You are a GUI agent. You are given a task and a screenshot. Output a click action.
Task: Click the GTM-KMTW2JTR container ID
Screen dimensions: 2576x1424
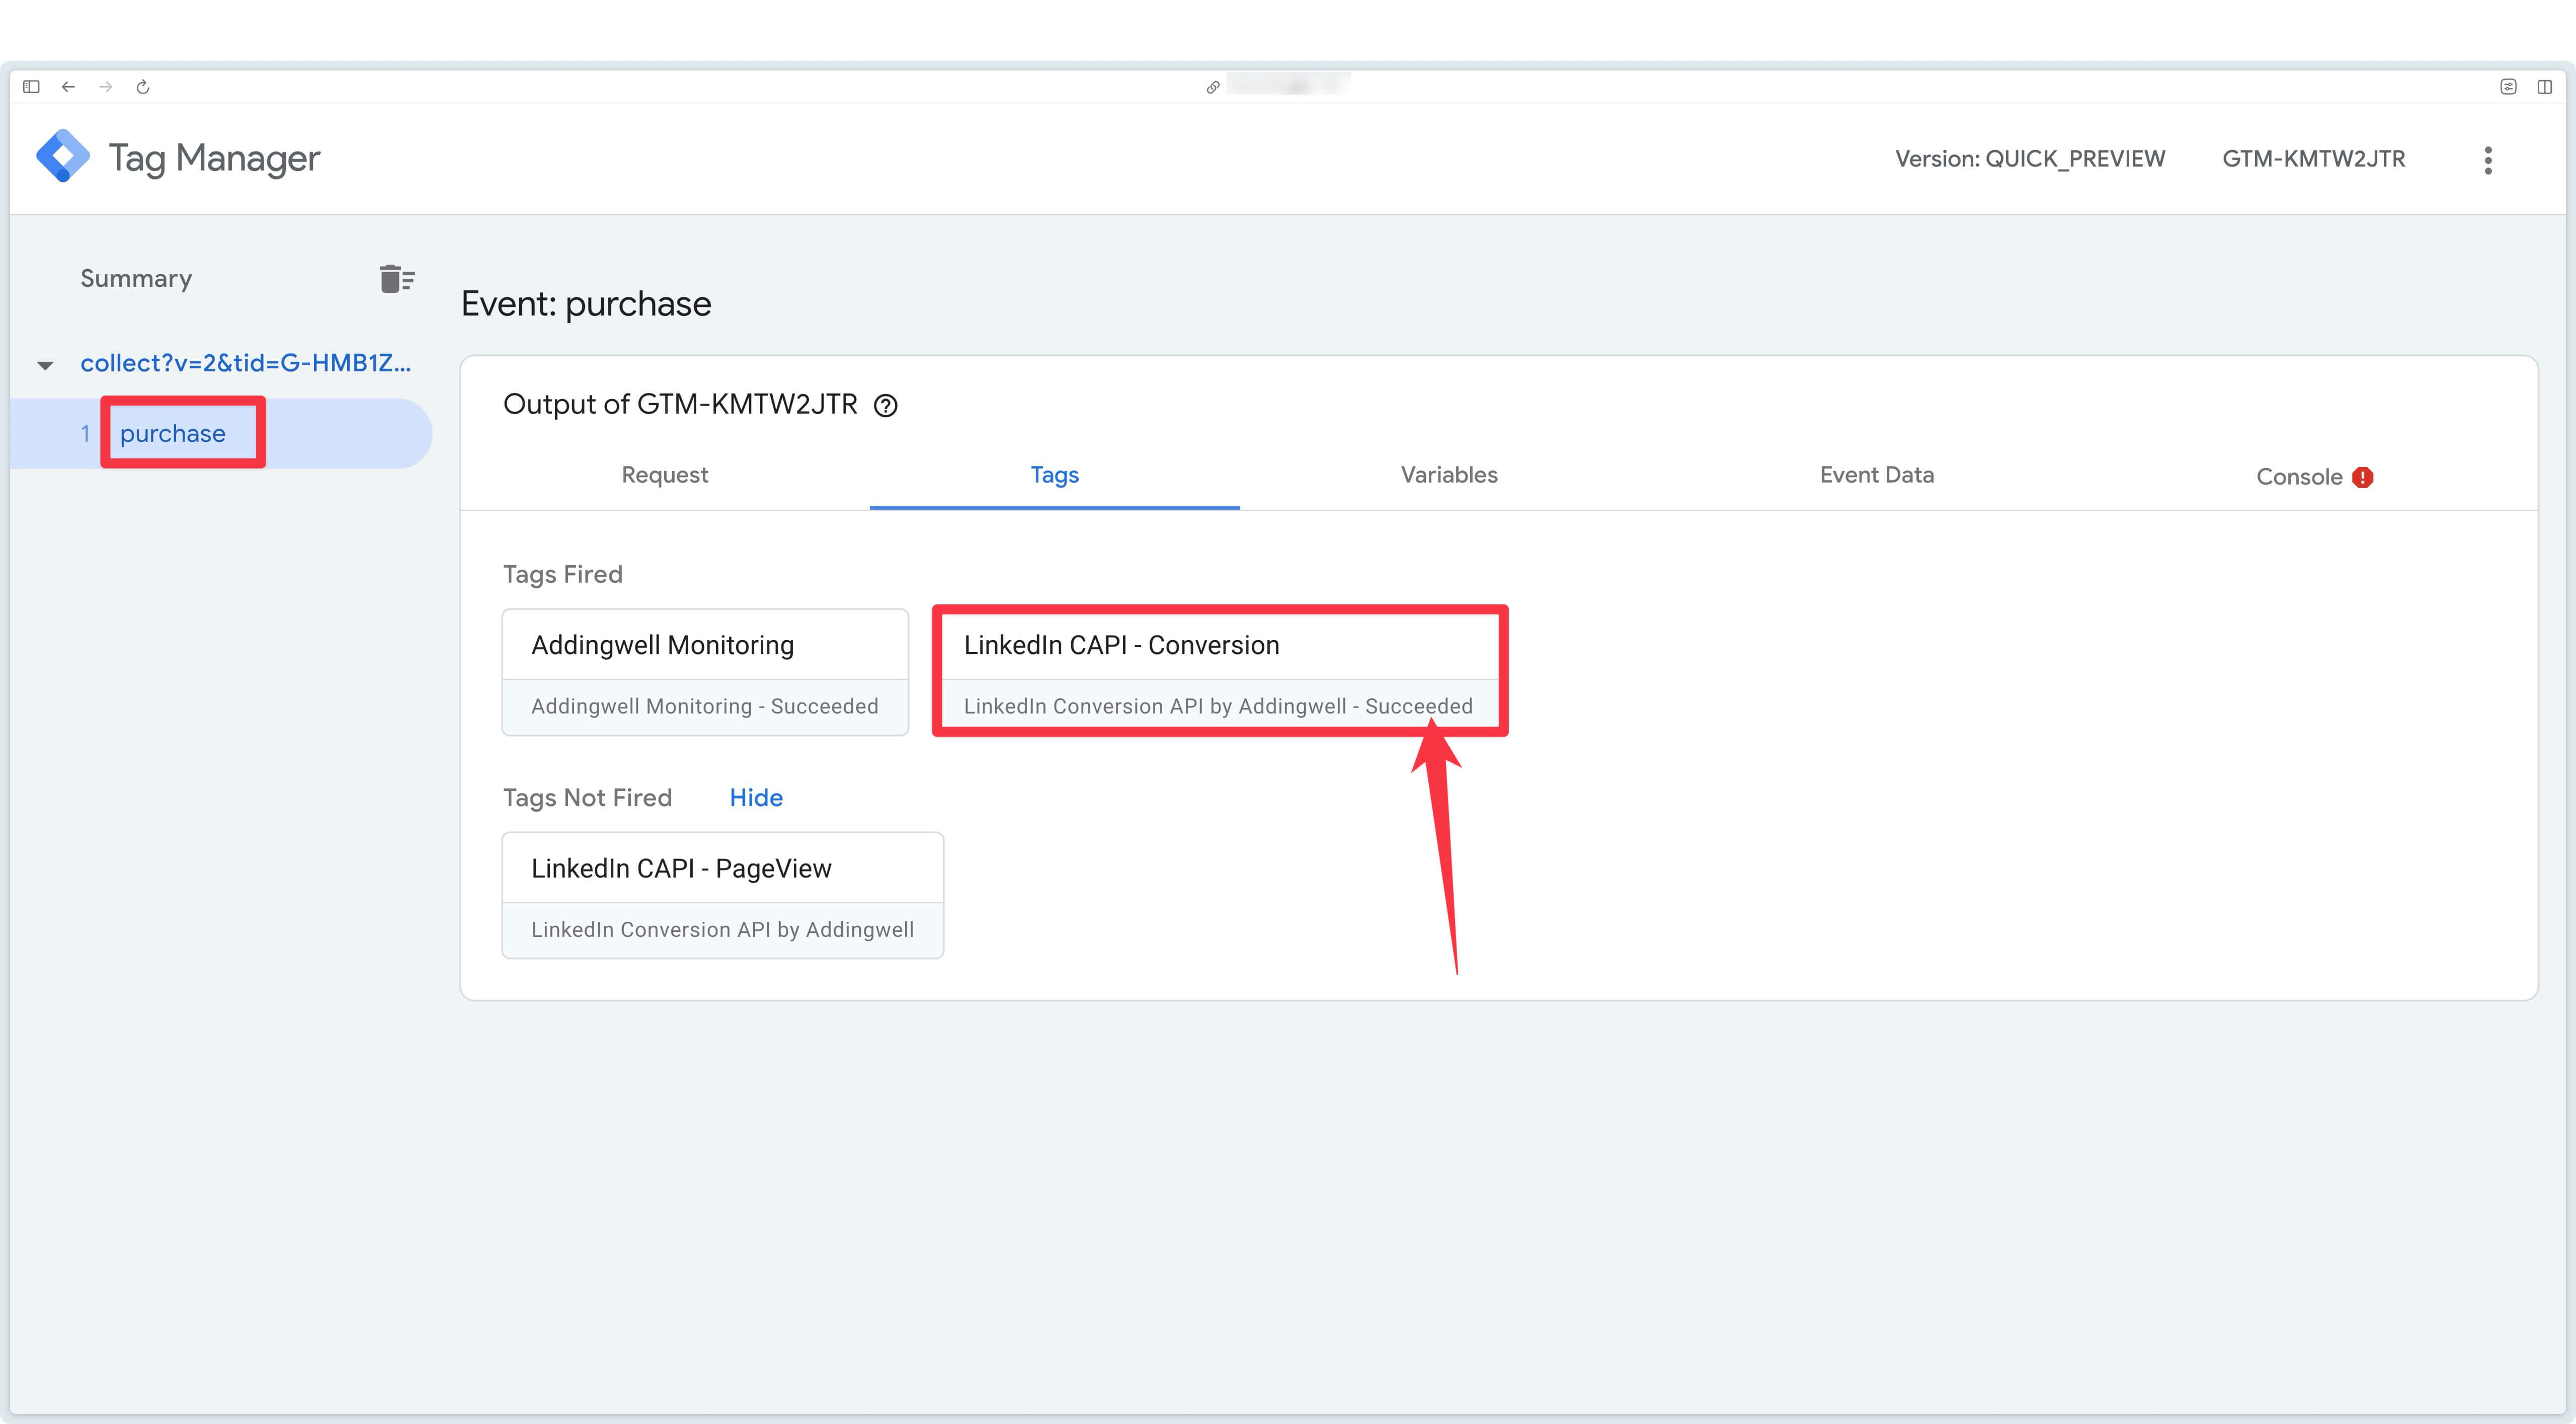pyautogui.click(x=2314, y=159)
